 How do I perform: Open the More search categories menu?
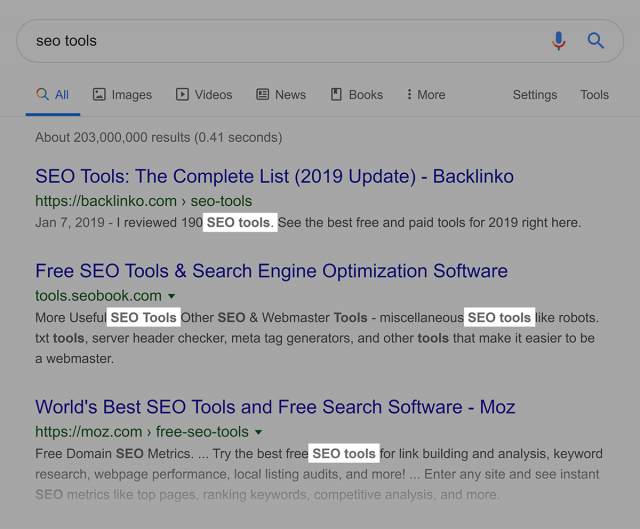(x=426, y=95)
